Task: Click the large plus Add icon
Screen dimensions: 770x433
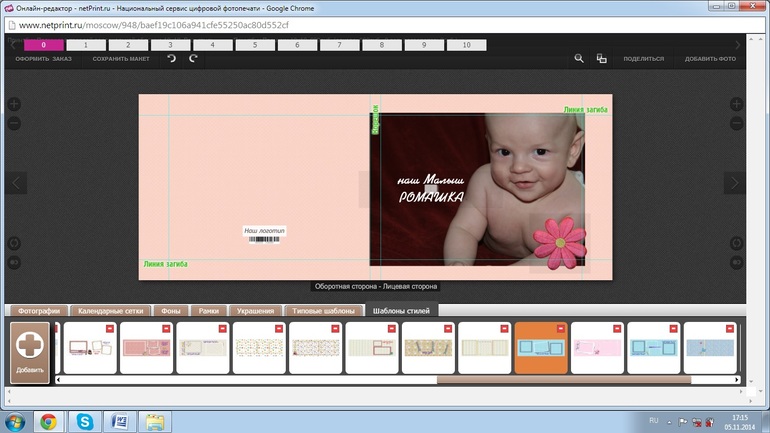Action: pyautogui.click(x=30, y=345)
